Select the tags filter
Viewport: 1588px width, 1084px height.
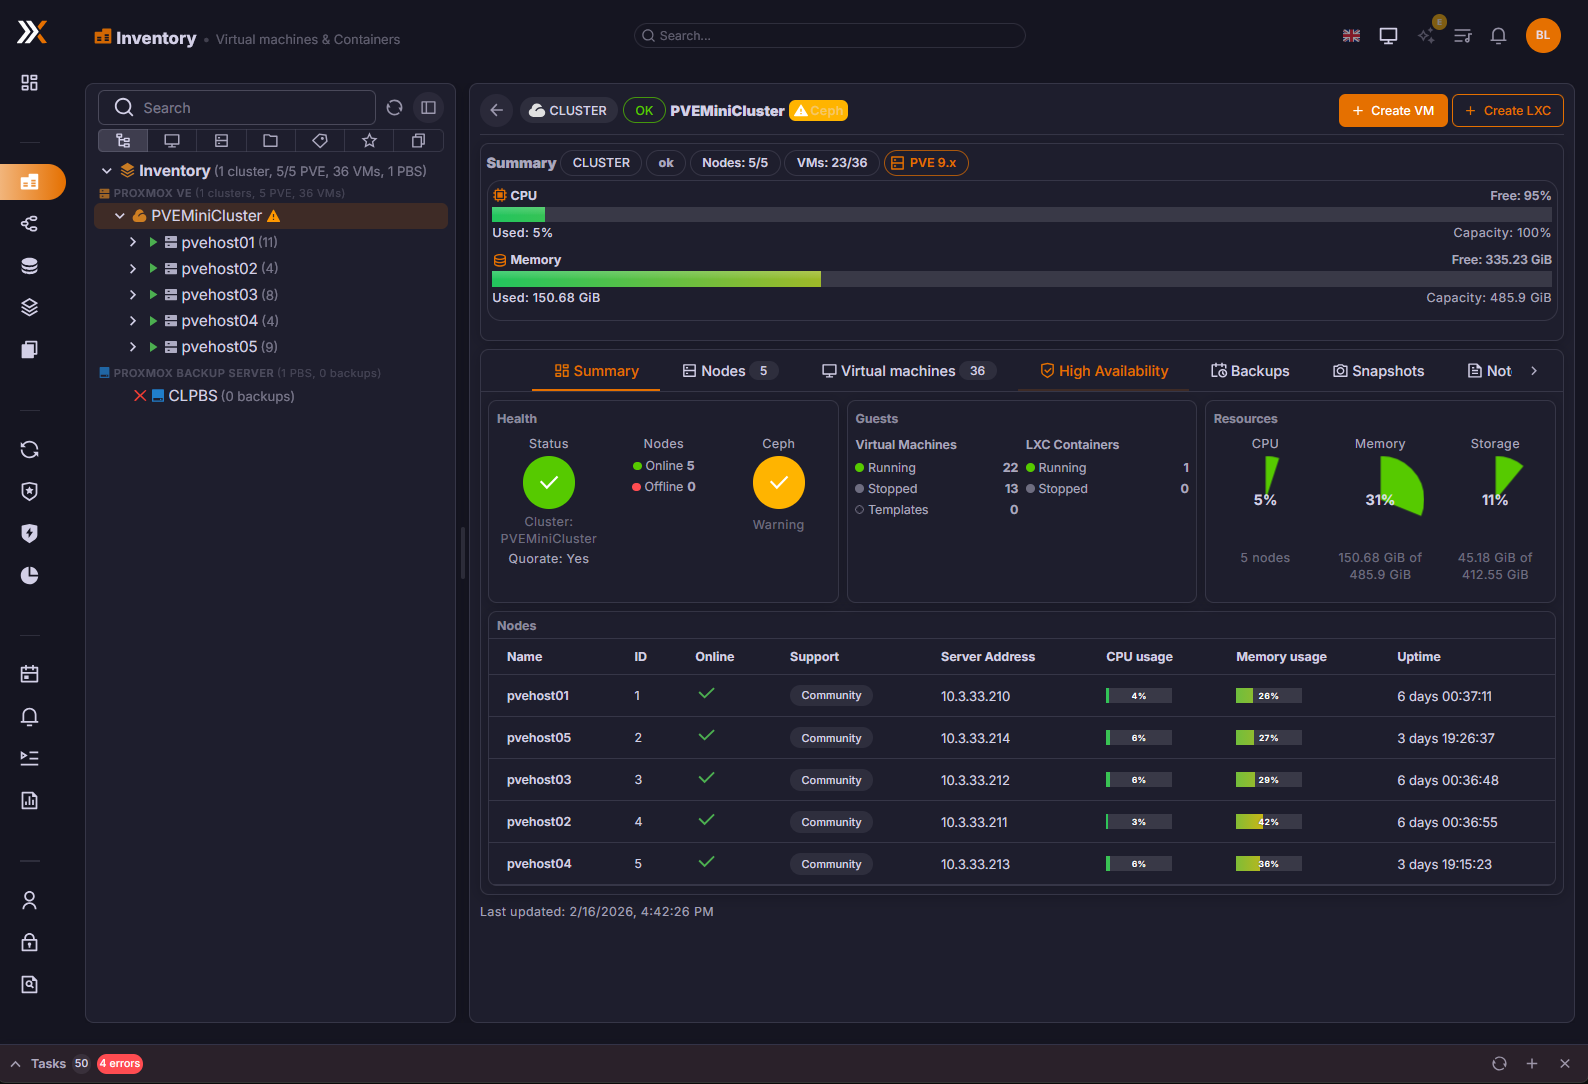tap(320, 141)
